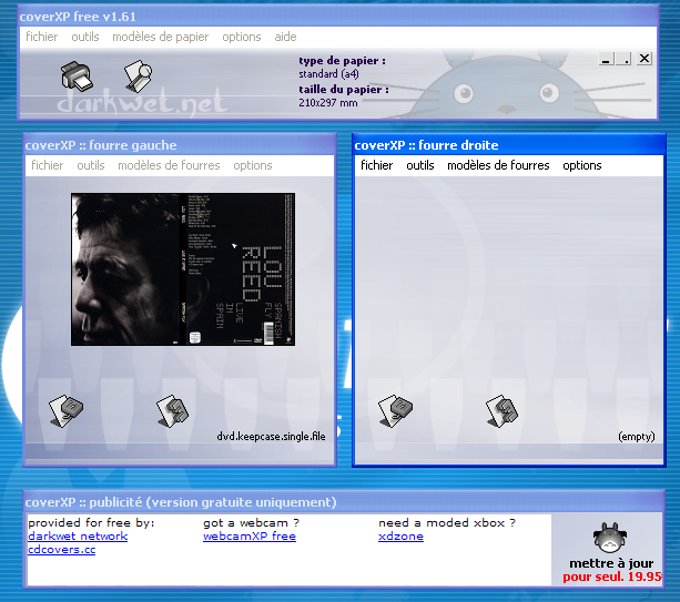The height and width of the screenshot is (602, 680).
Task: Click the (empty) template label
Action: (637, 436)
